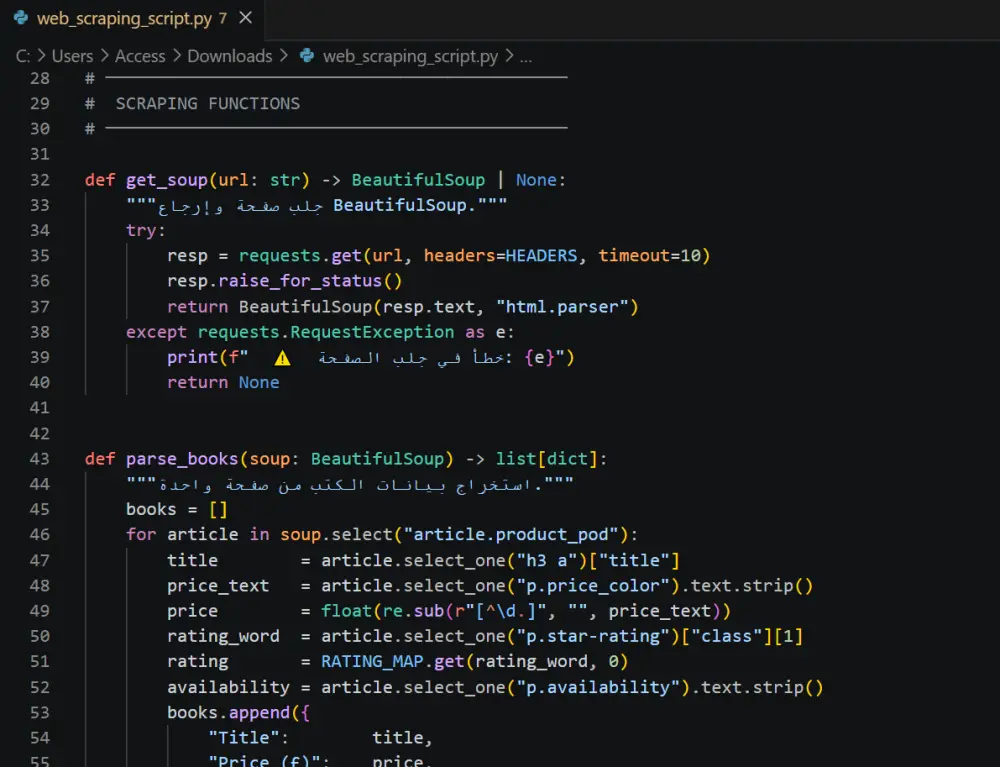Click the "p.star-rating" selector string
The image size is (1000, 767).
592,636
